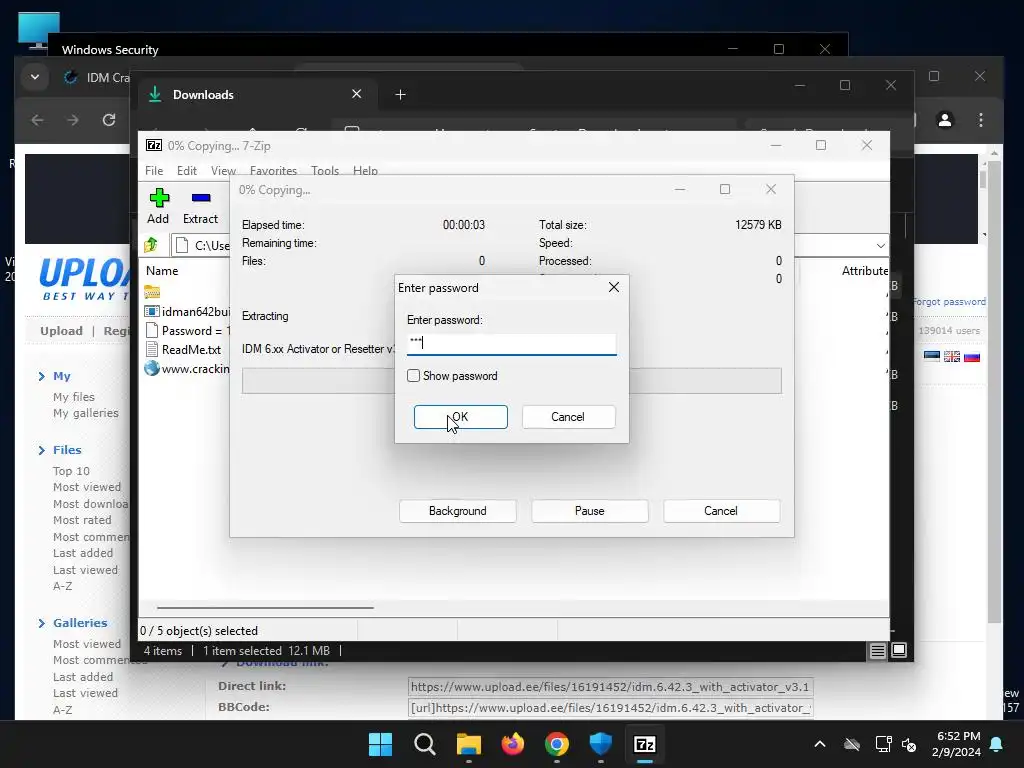This screenshot has height=768, width=1024.
Task: Open the 7-Zip Tools menu
Action: pos(325,170)
